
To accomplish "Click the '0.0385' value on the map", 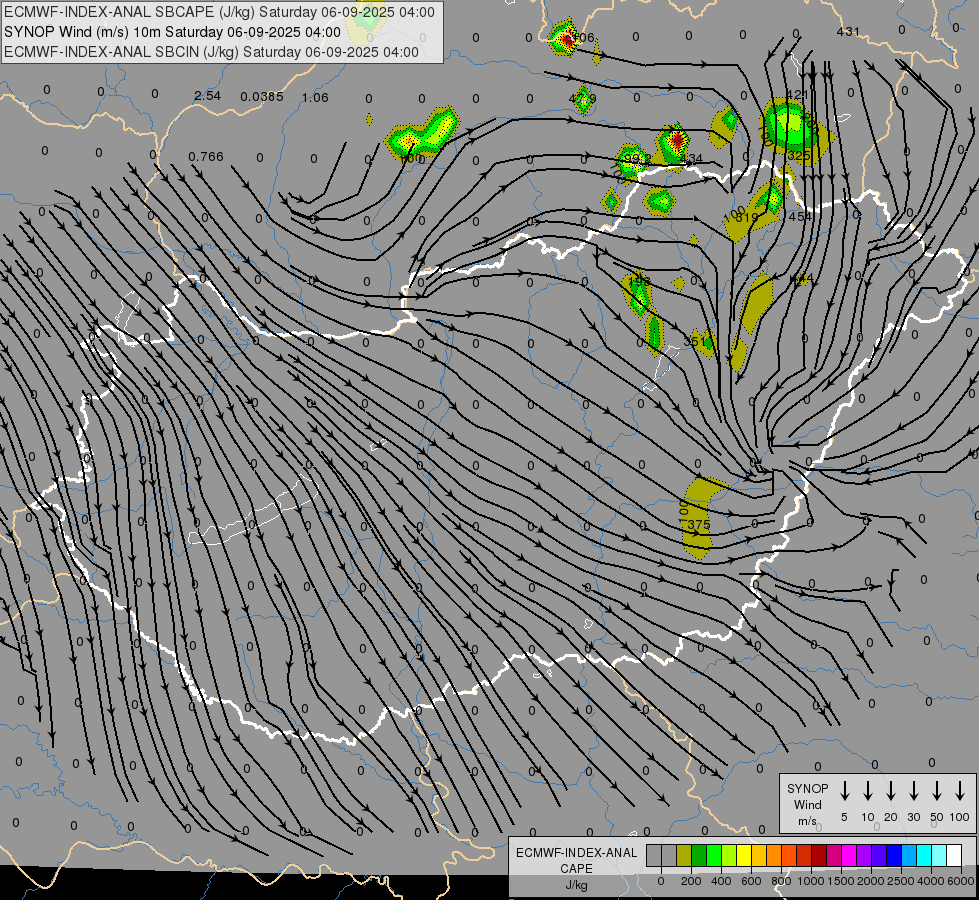I will point(262,96).
